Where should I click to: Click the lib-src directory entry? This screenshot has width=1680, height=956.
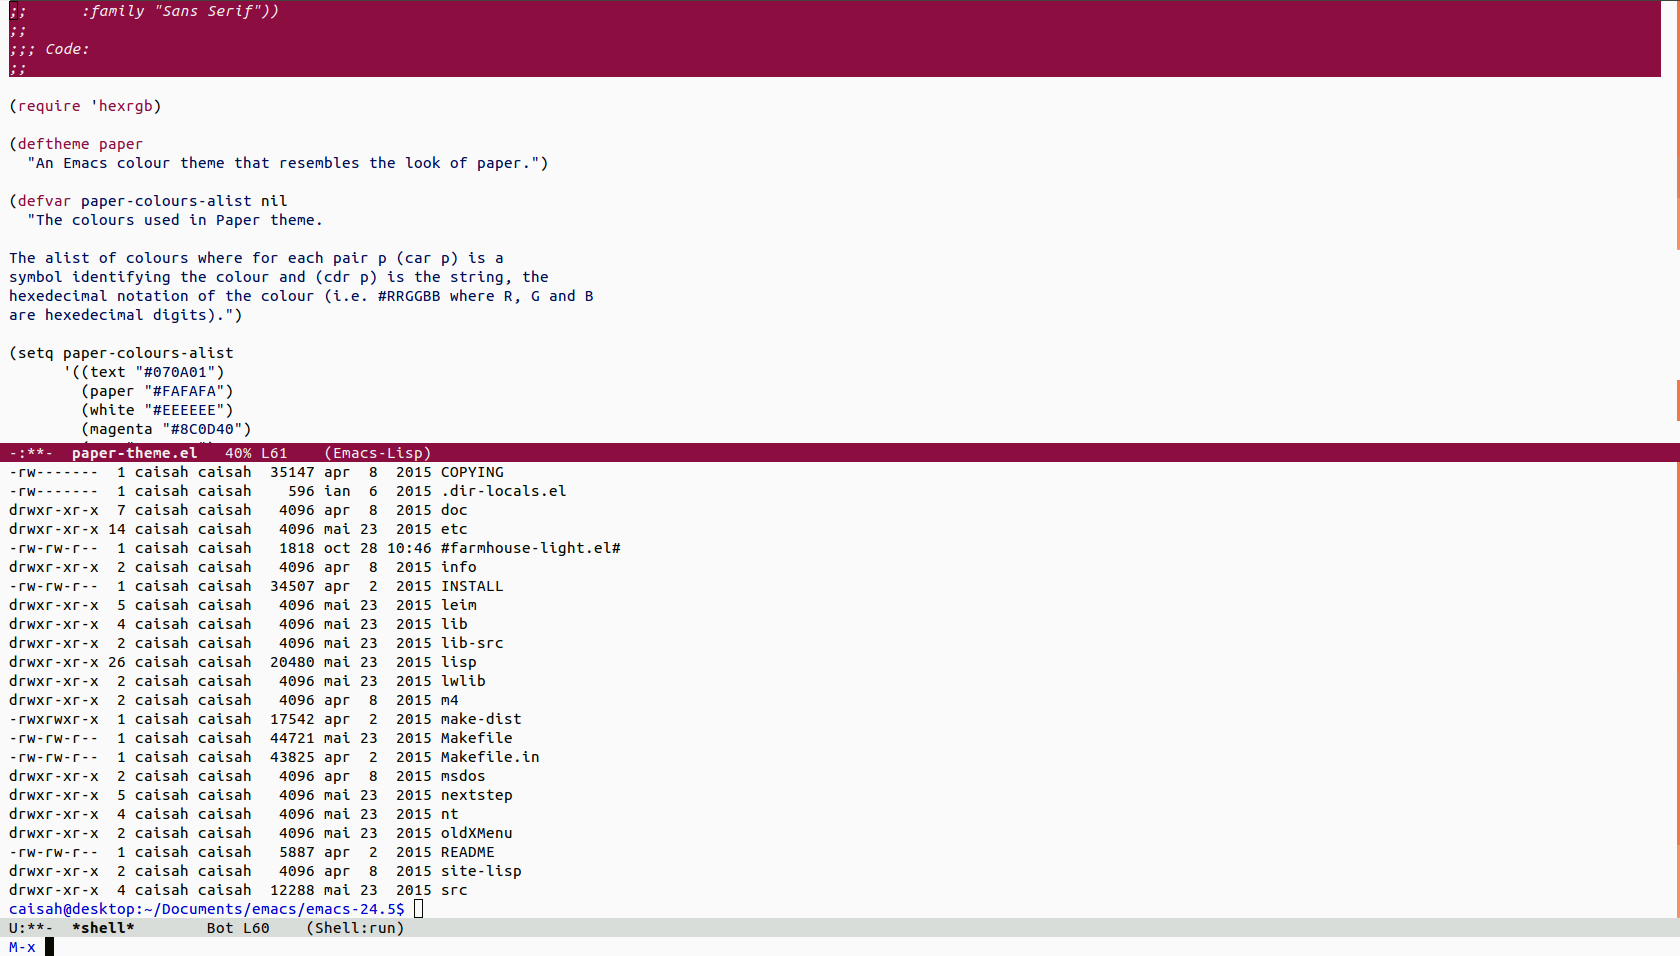(472, 643)
